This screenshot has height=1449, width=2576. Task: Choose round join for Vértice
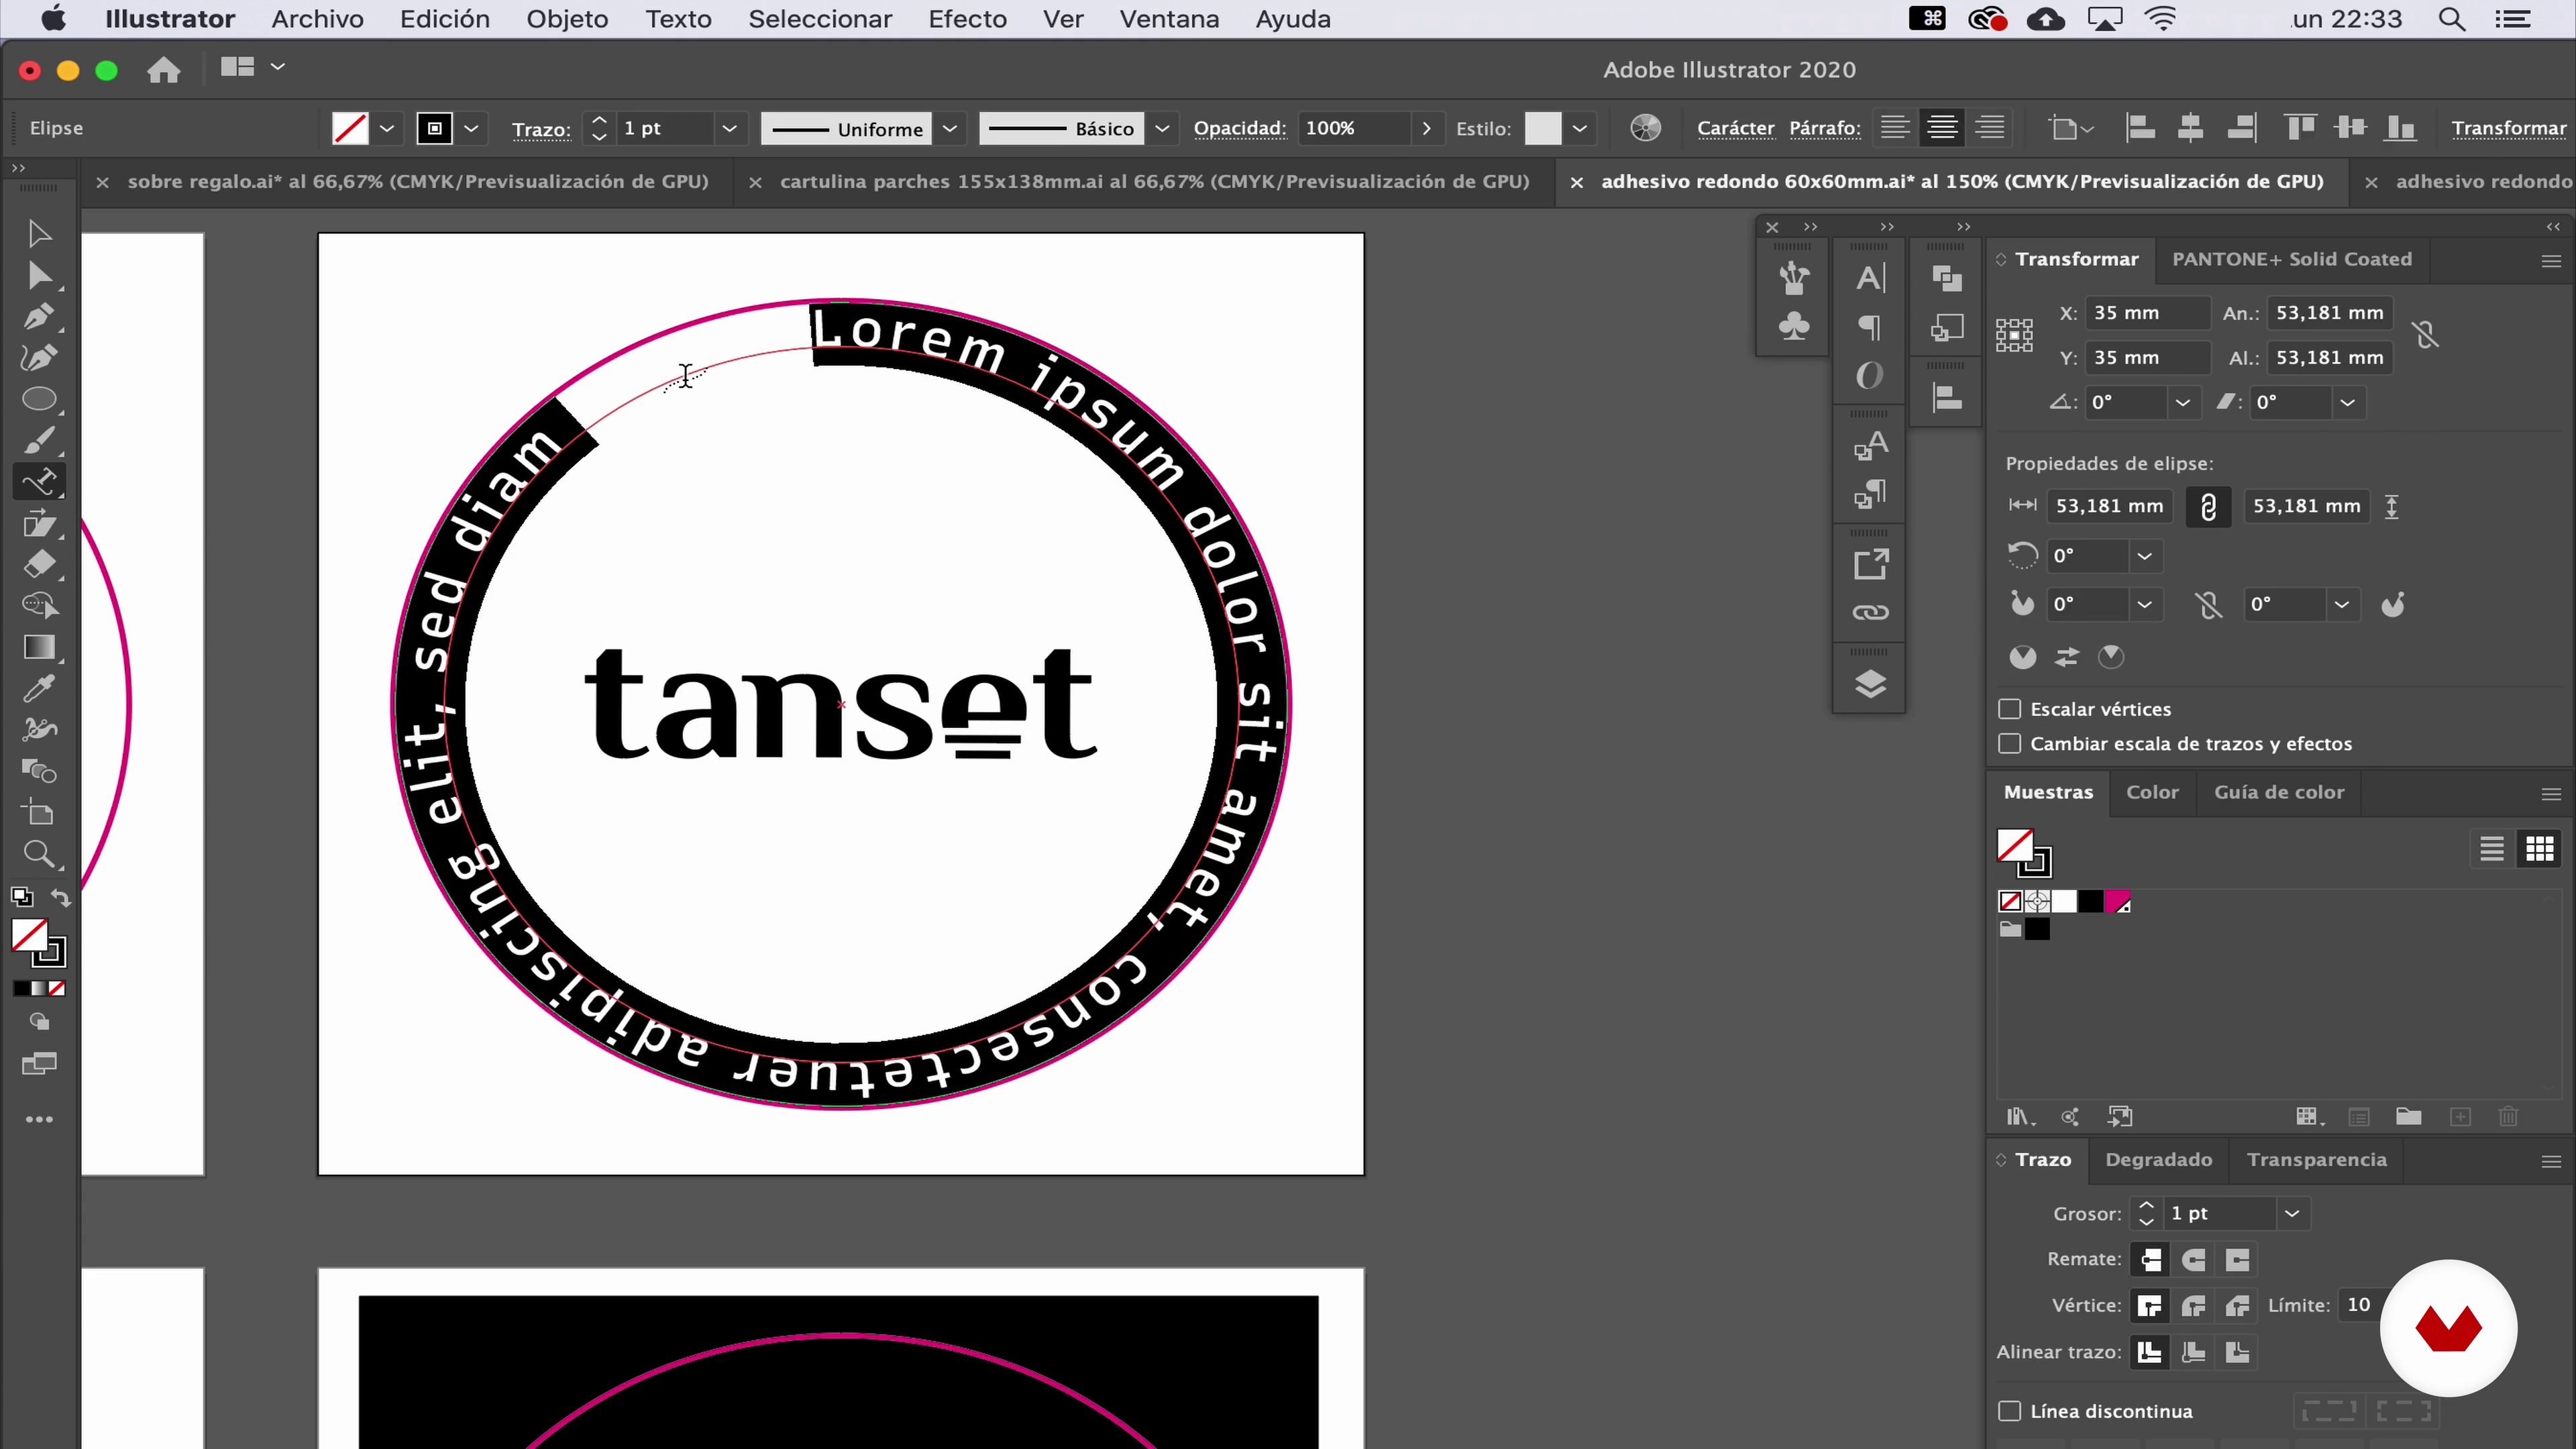tap(2194, 1306)
